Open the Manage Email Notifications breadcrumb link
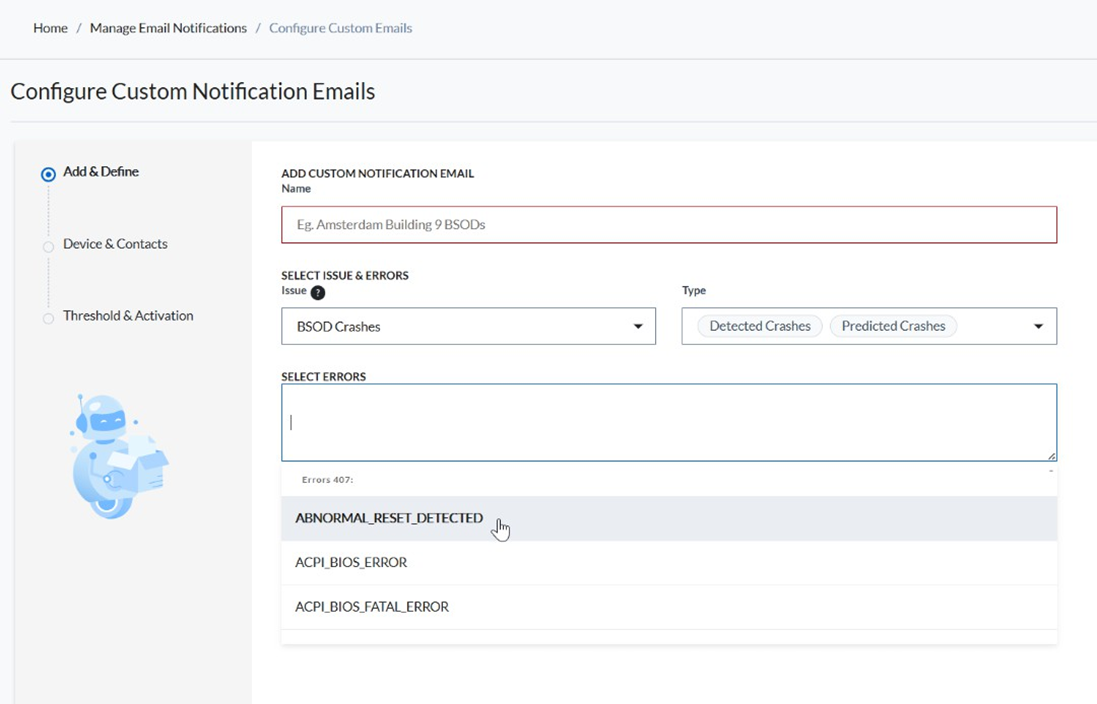The width and height of the screenshot is (1097, 704). point(168,28)
